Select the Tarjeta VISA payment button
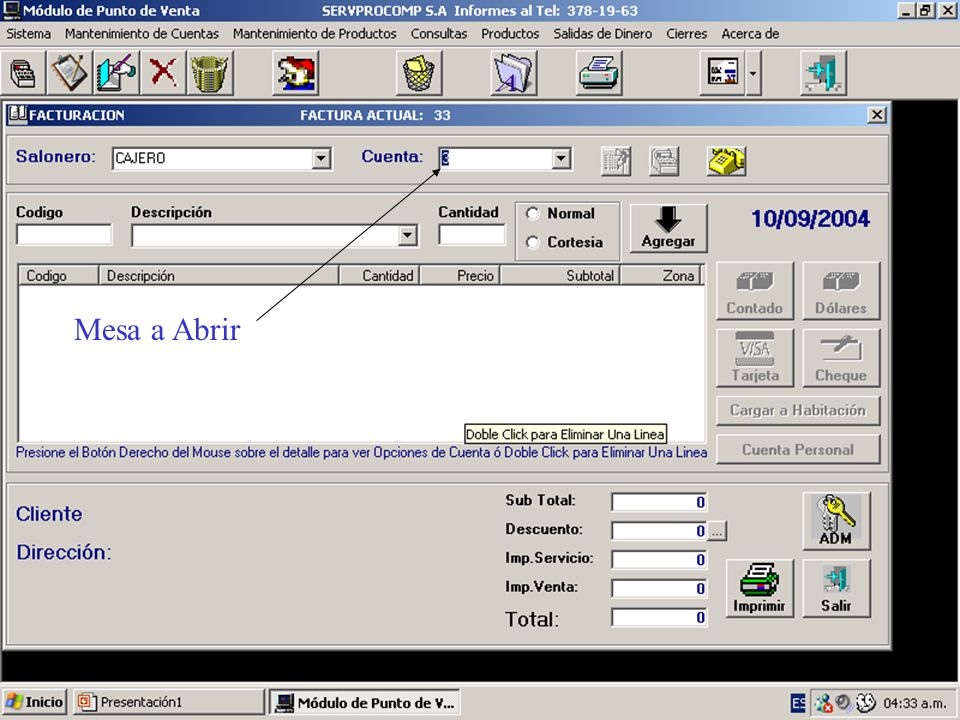 [x=755, y=358]
